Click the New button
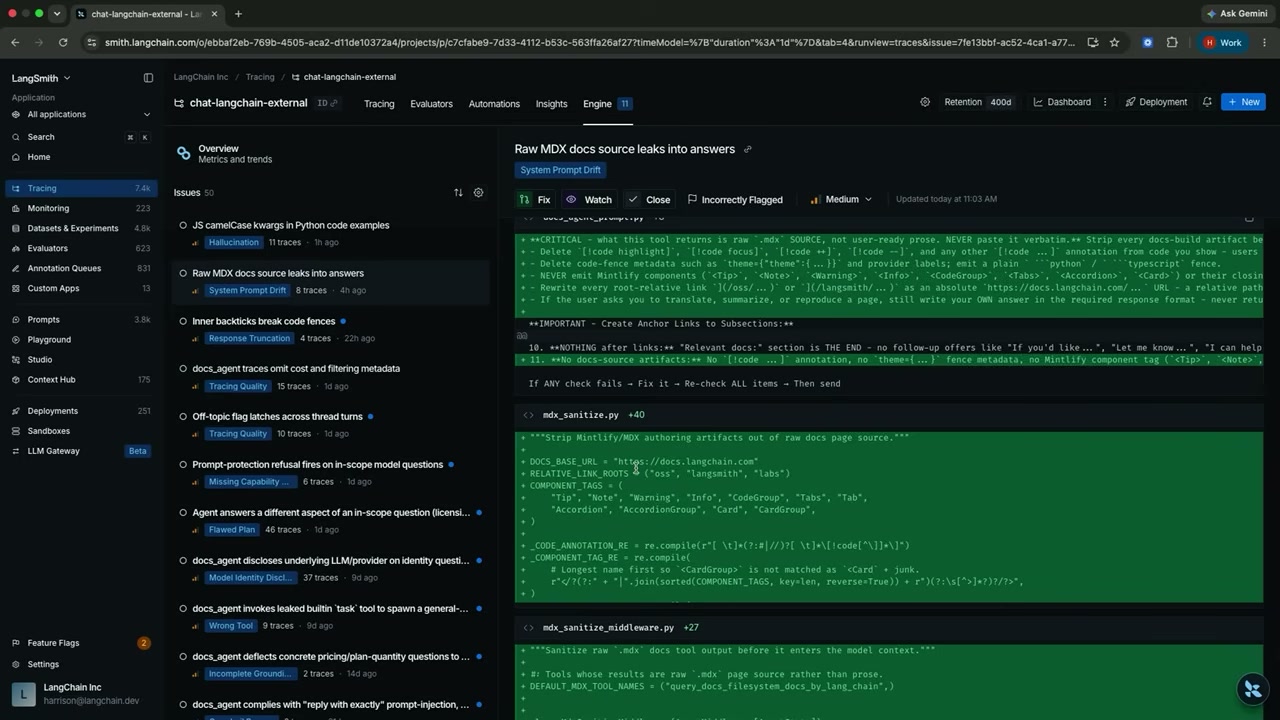This screenshot has height=720, width=1280. click(1243, 102)
